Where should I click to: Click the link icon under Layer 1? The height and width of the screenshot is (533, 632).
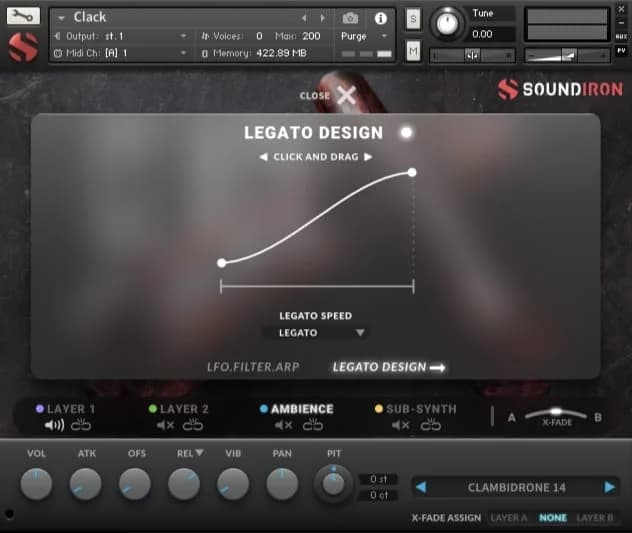81,425
